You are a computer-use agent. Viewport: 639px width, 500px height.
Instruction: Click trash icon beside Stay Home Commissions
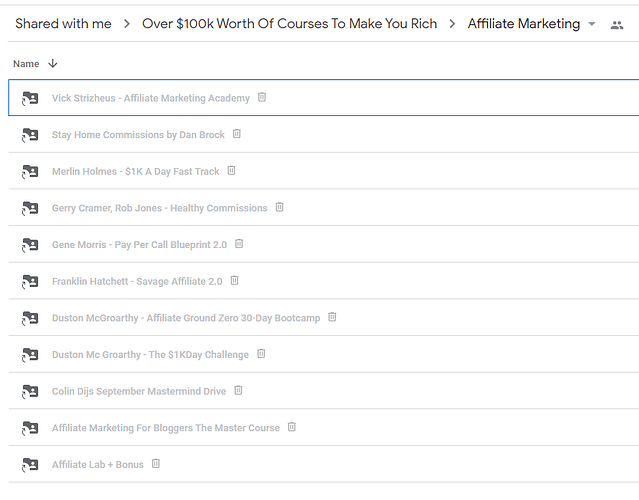(x=237, y=134)
